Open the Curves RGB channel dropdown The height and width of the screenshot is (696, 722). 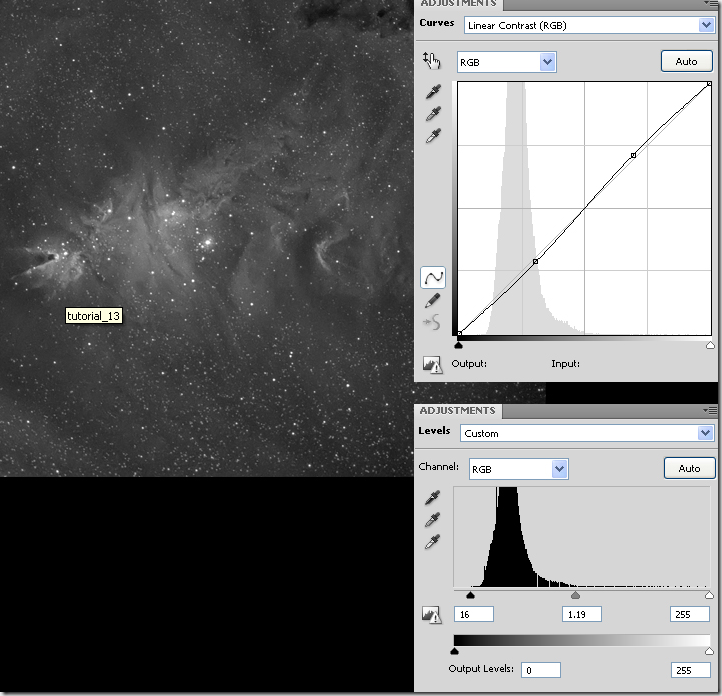507,62
